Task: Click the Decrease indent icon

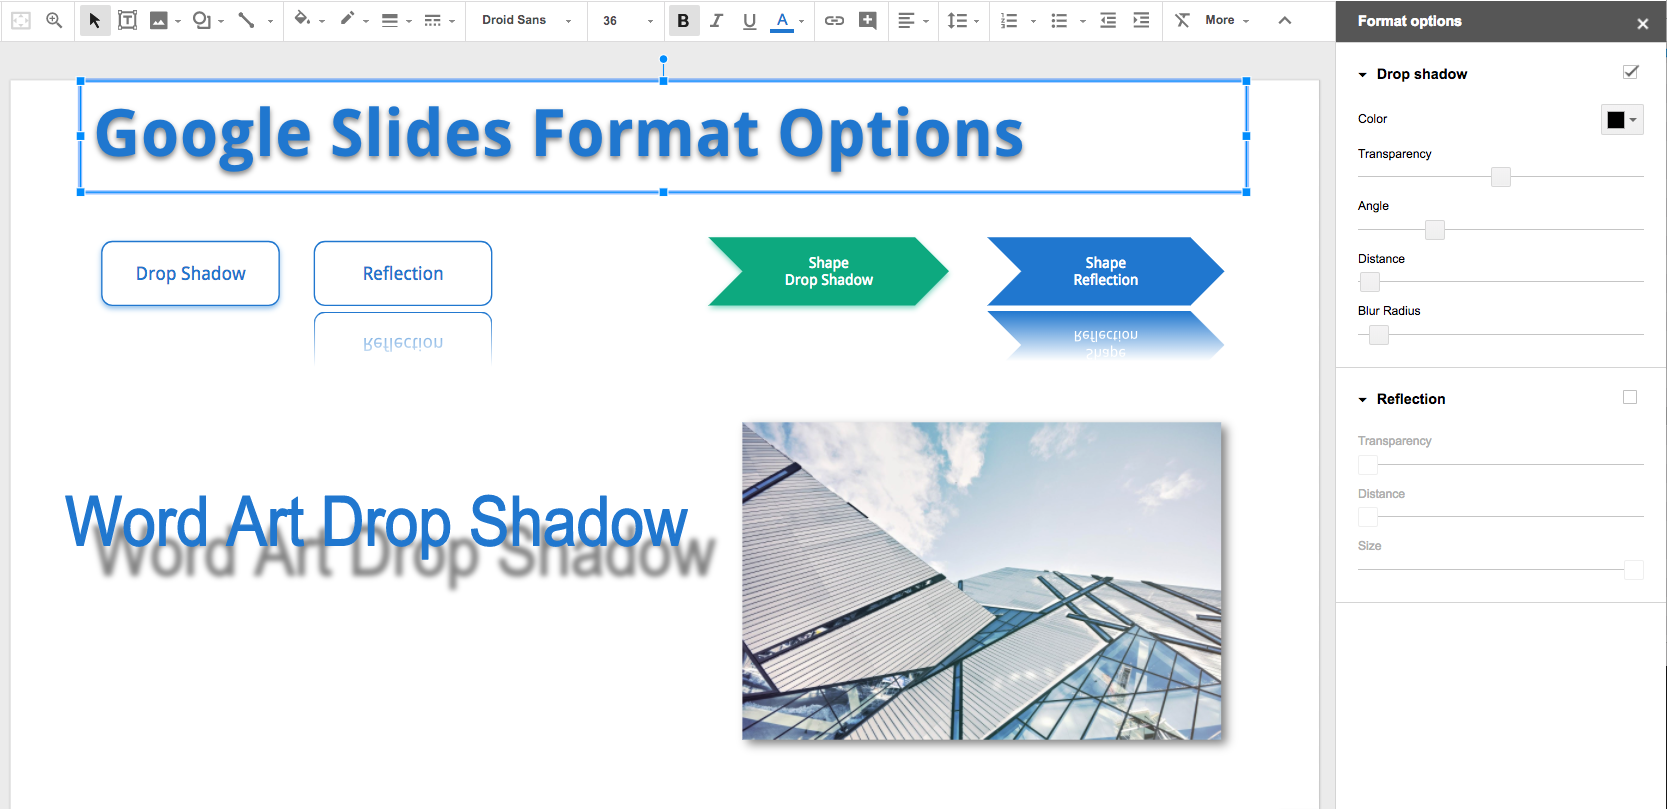Action: (x=1108, y=20)
